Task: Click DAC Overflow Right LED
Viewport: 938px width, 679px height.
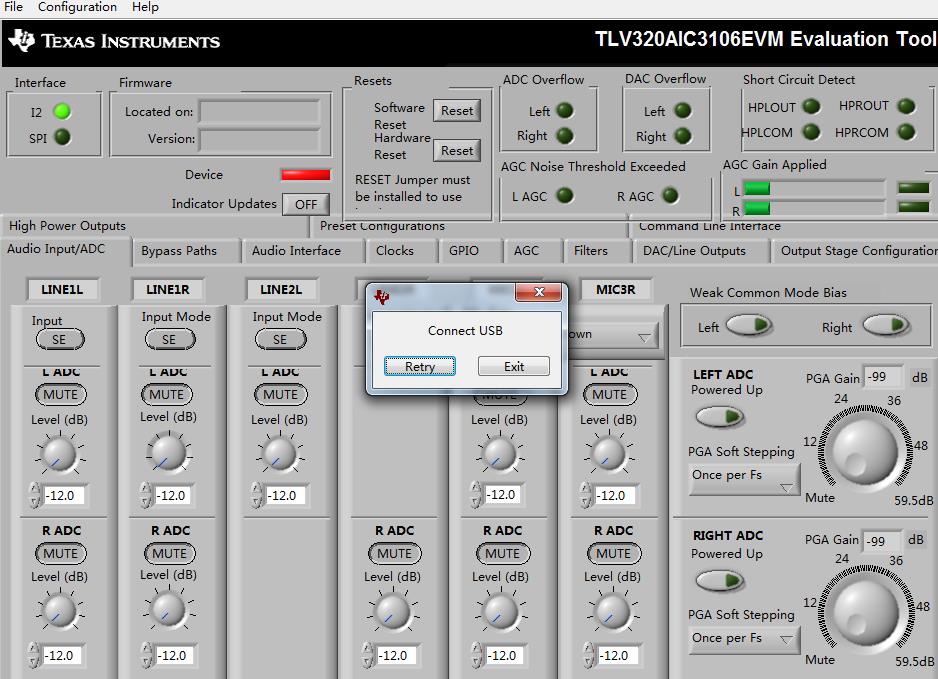Action: coord(683,136)
